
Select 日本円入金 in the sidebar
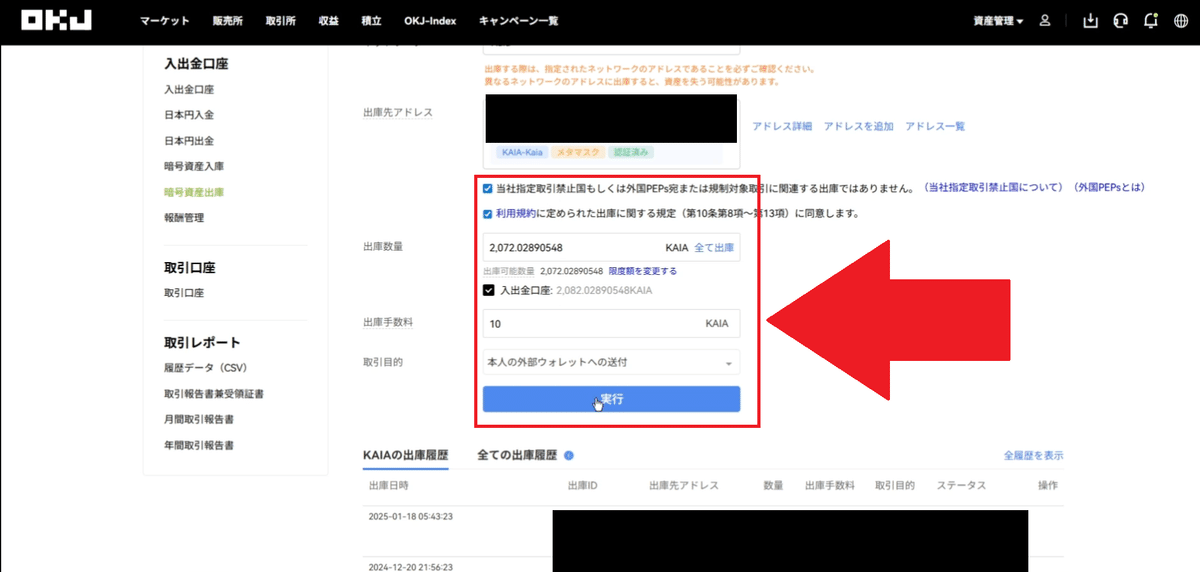189,115
